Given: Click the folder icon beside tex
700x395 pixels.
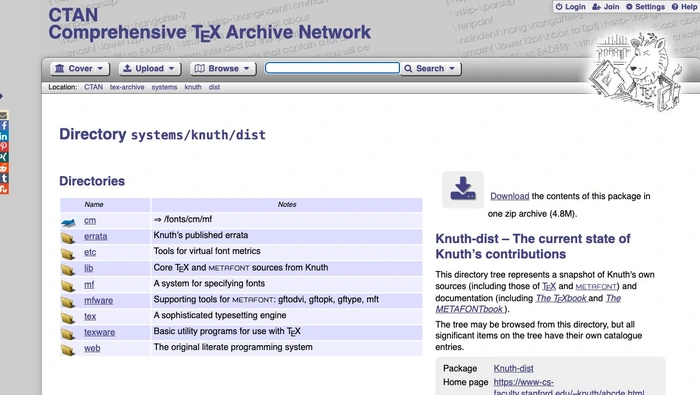Looking at the screenshot, I should 68,318.
